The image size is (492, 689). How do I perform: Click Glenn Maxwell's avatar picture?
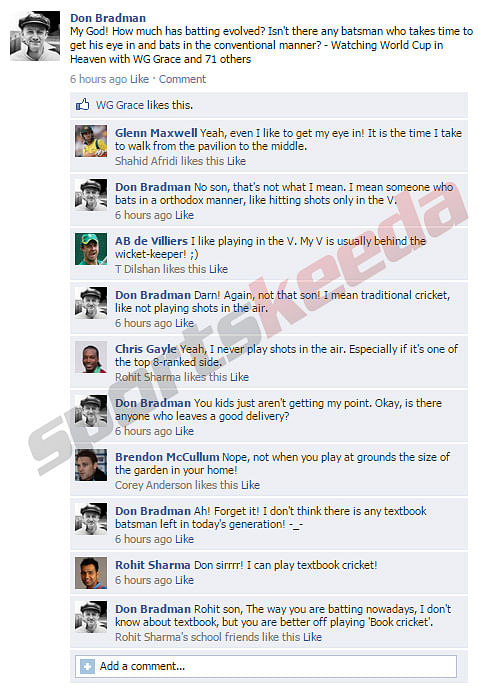coord(91,141)
